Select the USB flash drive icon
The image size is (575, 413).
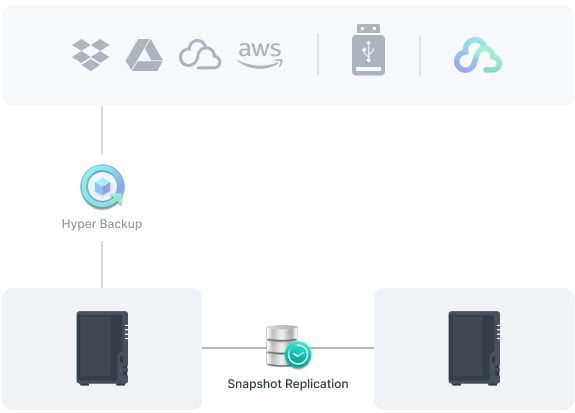(x=369, y=50)
